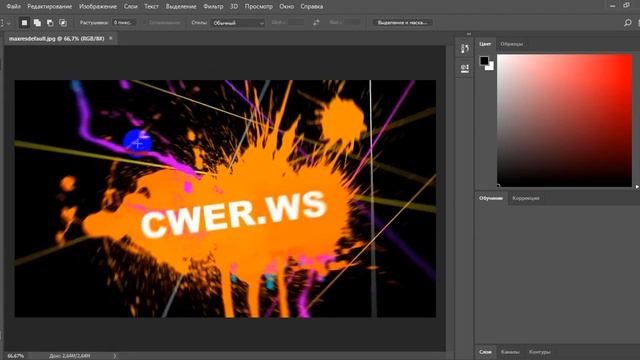Screen dimensions: 640x360
Task: Open the marquee tool preset picker arrow
Action: coord(9,23)
